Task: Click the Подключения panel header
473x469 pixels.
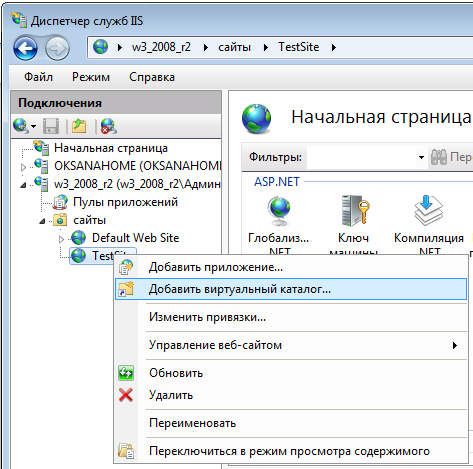Action: (x=116, y=103)
